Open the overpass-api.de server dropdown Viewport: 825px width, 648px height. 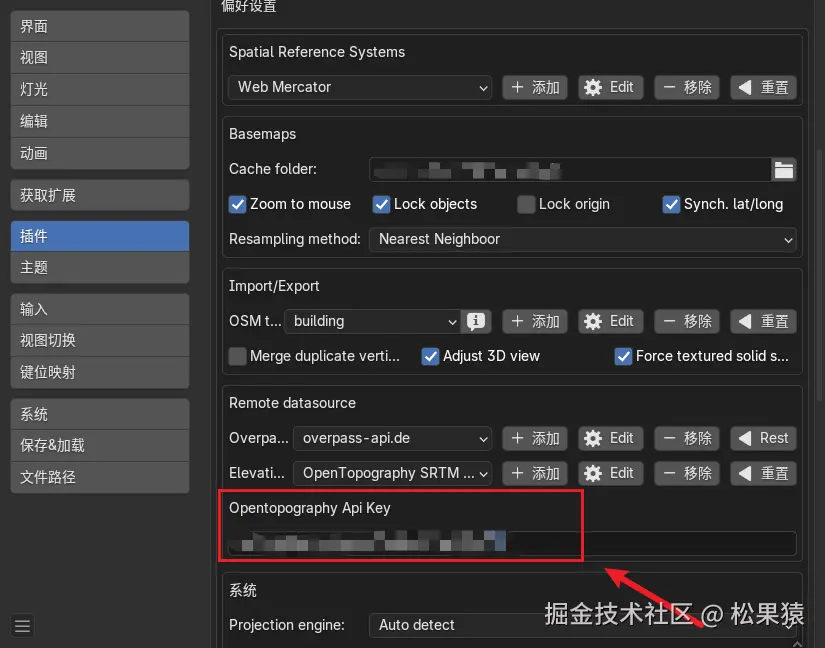click(x=393, y=438)
